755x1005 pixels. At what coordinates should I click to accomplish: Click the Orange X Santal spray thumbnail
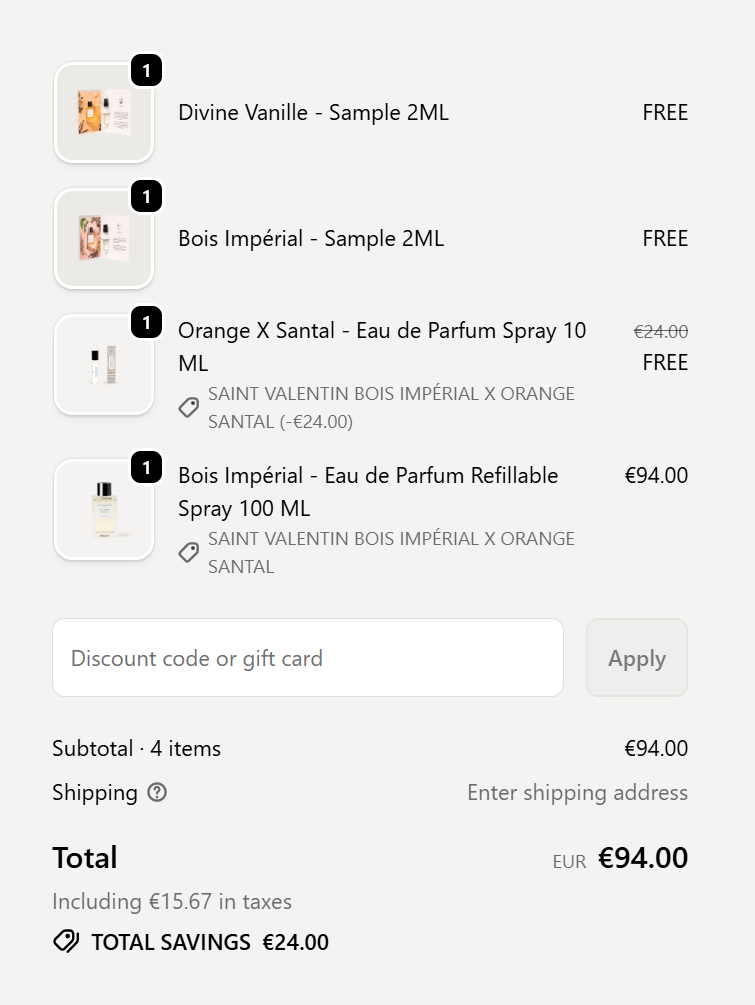pos(103,365)
